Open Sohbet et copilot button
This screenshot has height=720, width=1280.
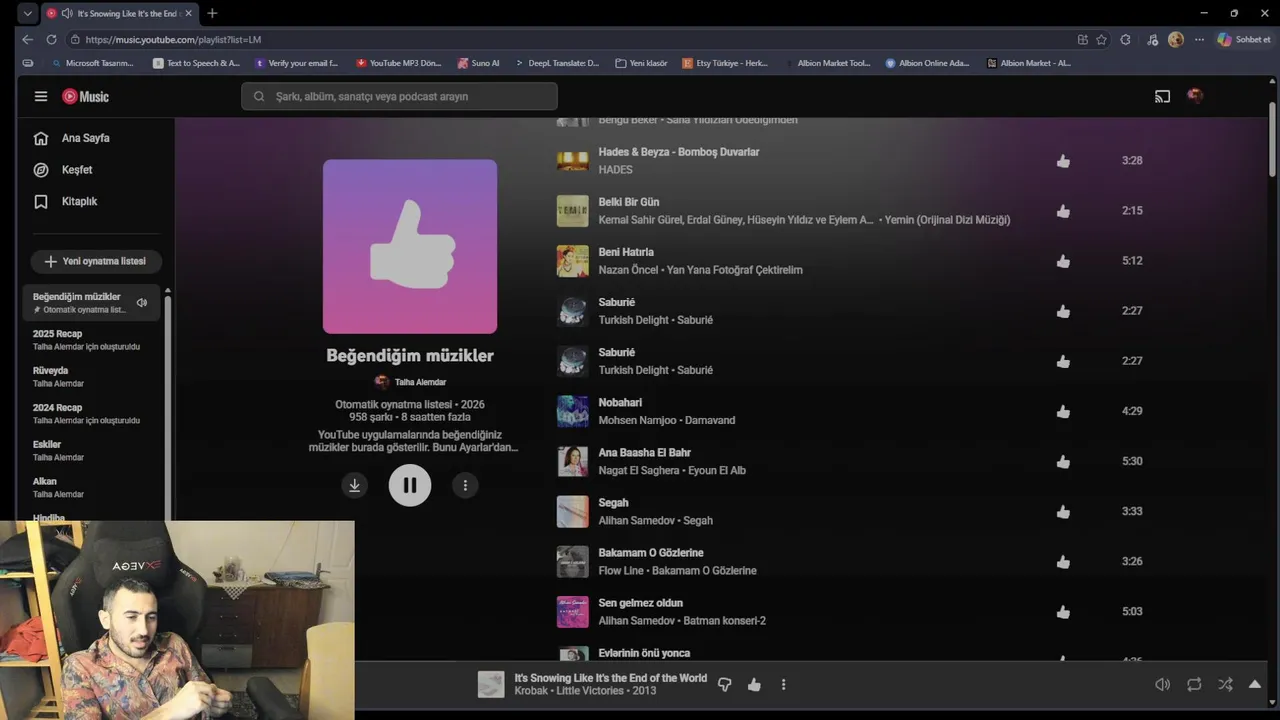[1244, 39]
